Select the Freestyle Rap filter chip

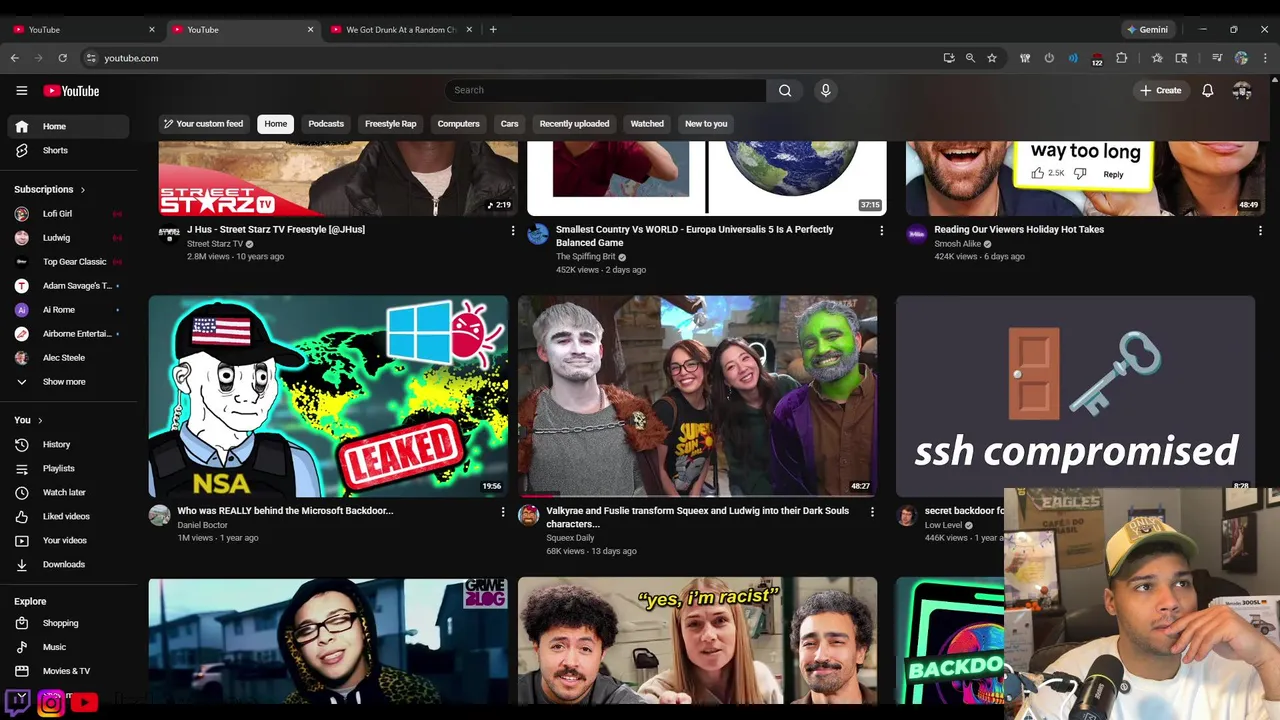pos(390,124)
